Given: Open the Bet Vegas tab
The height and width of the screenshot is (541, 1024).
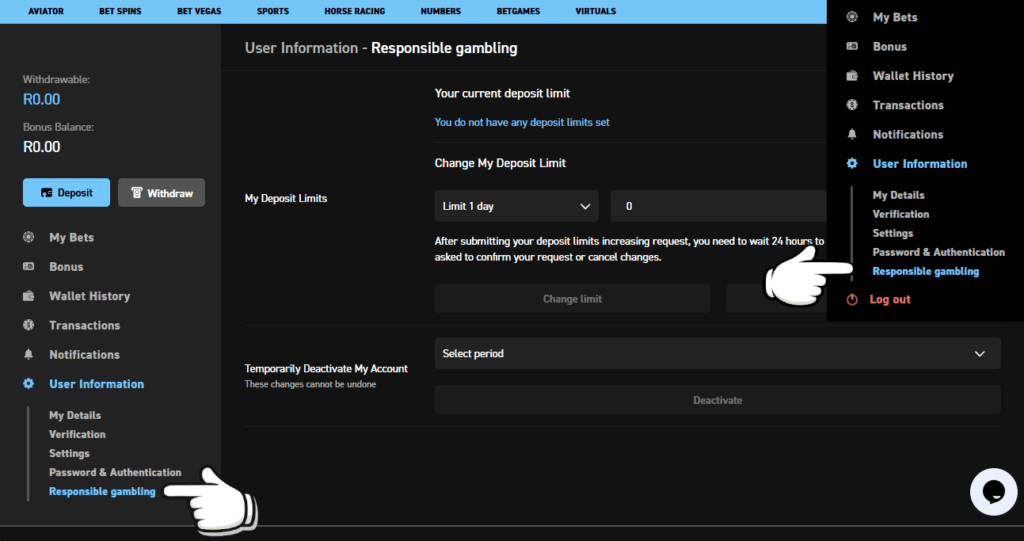Looking at the screenshot, I should [199, 11].
